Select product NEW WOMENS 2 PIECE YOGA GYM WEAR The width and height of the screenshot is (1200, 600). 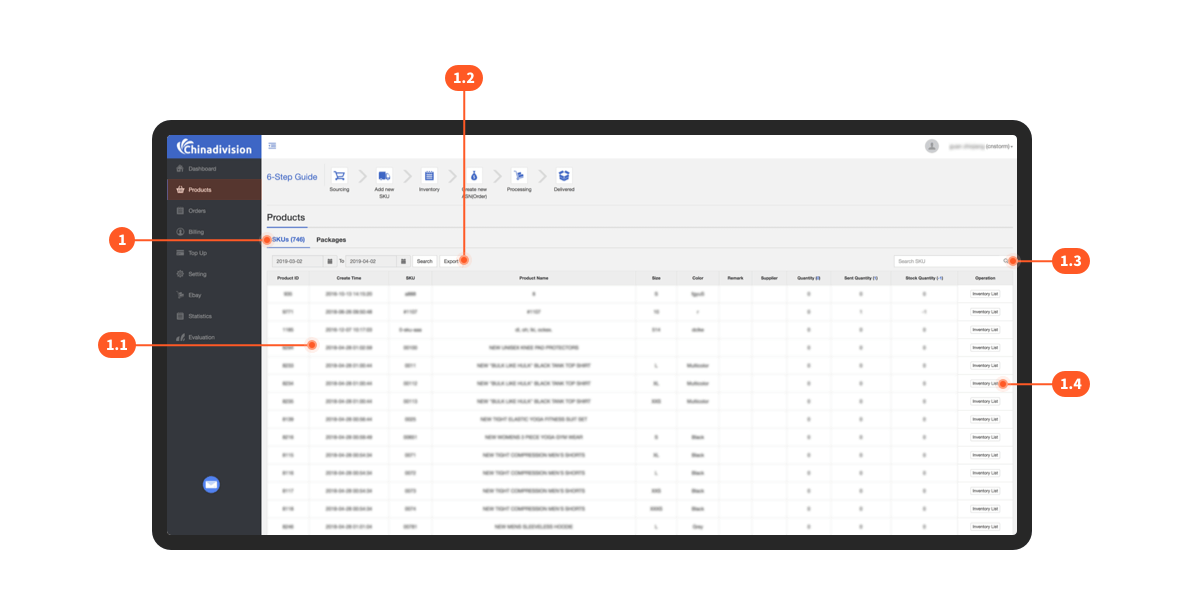click(534, 437)
